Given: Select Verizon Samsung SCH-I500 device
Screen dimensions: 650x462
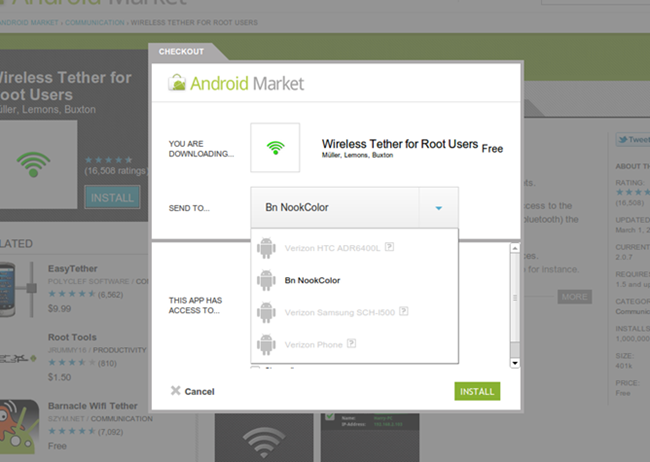Looking at the screenshot, I should [340, 313].
